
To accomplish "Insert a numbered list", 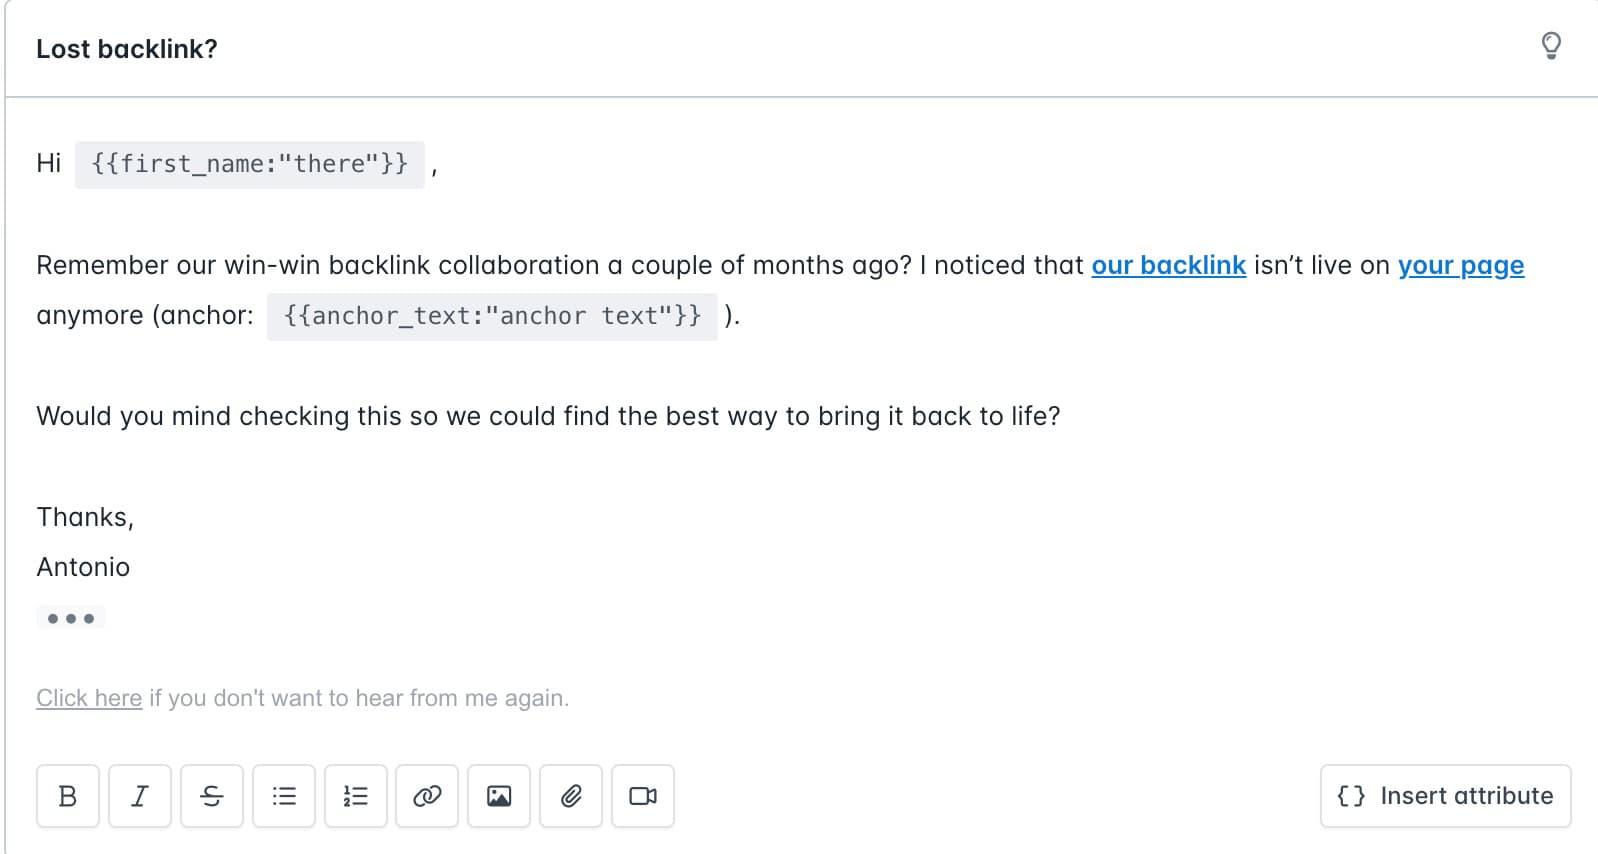I will pyautogui.click(x=356, y=796).
